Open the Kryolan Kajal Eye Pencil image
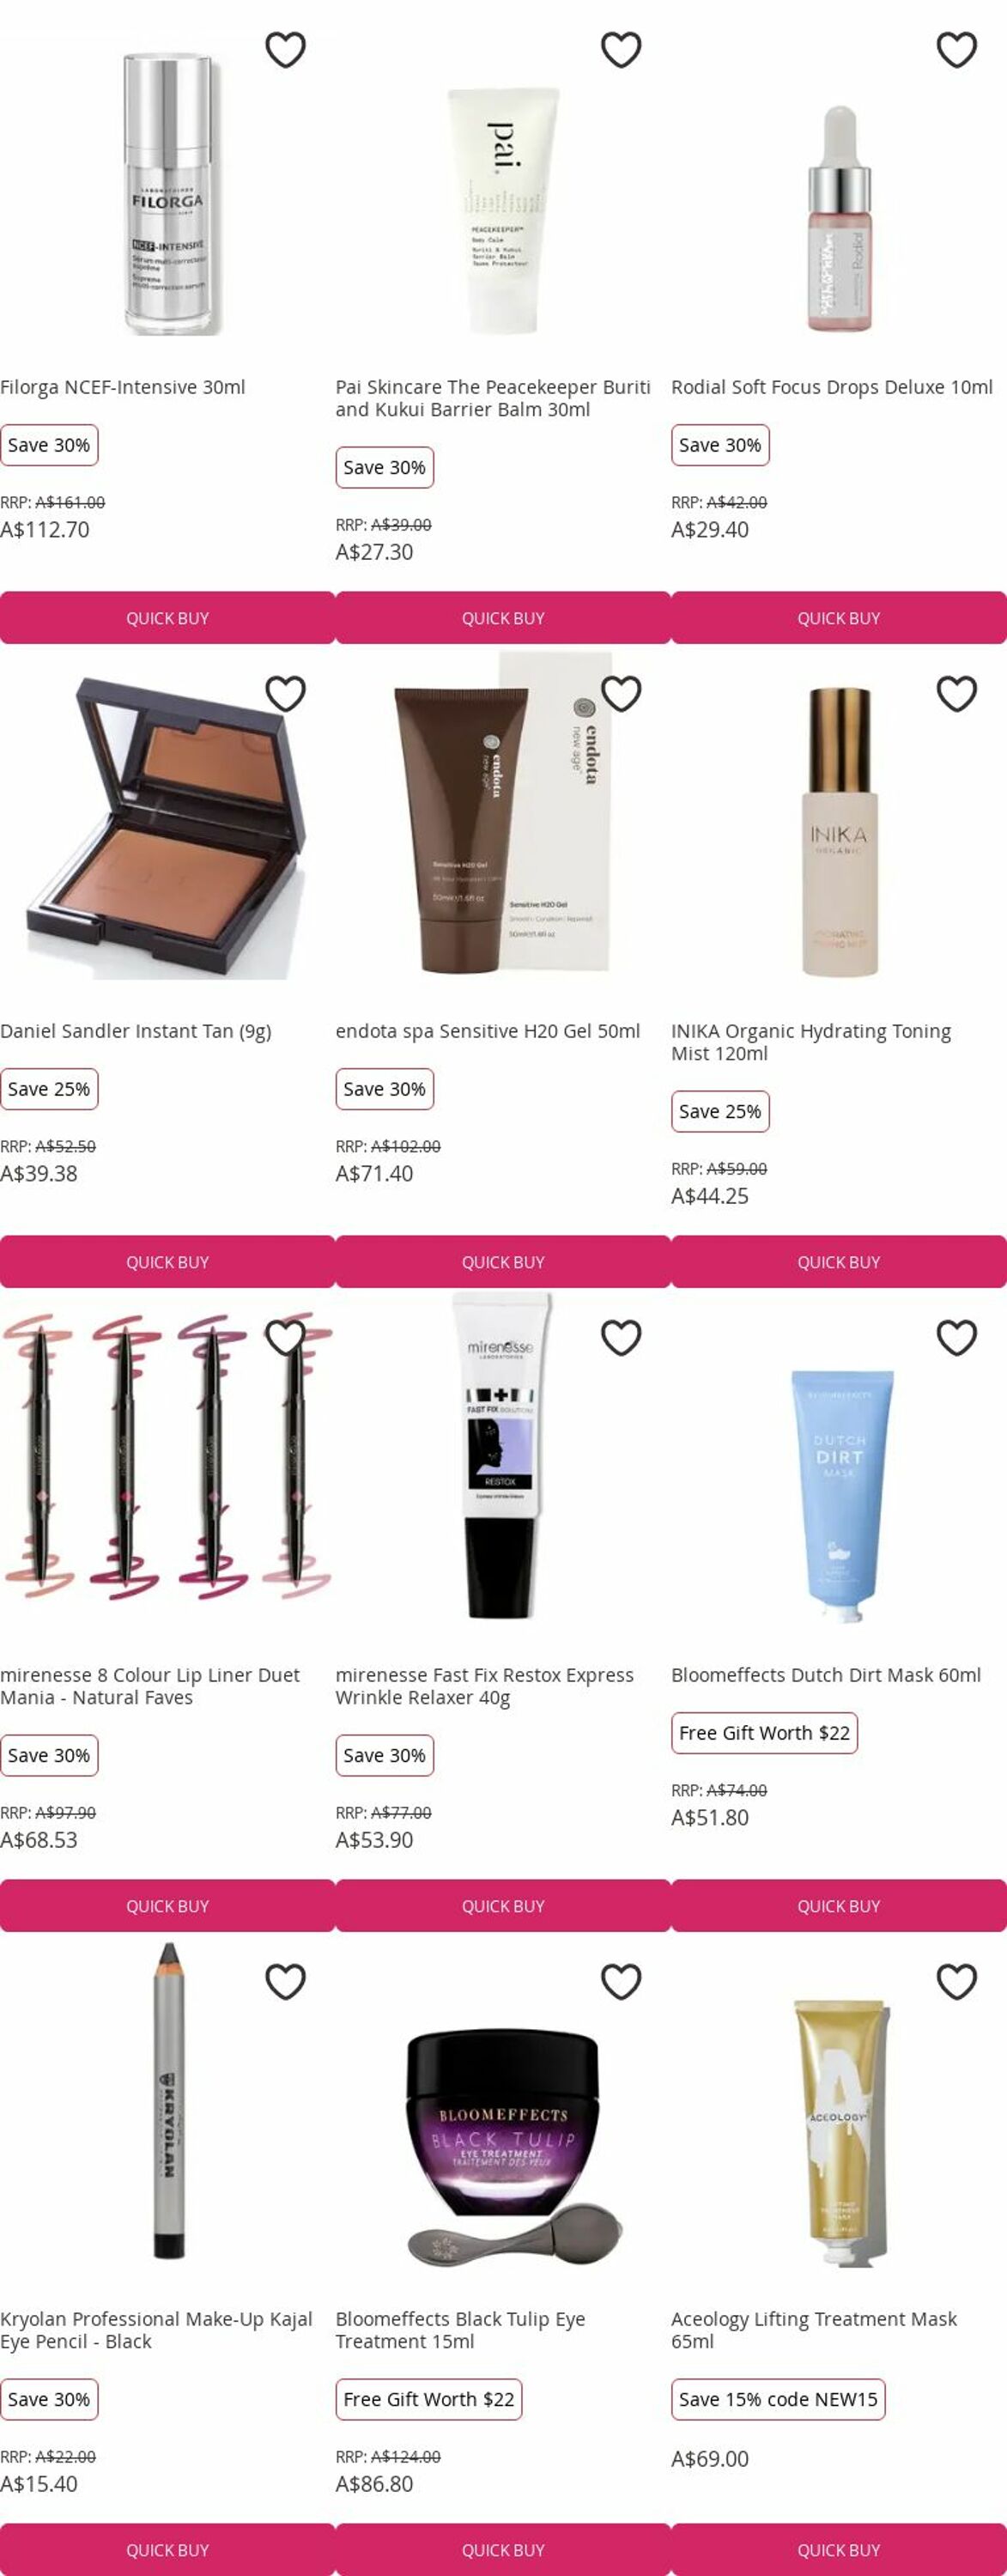 point(168,2101)
